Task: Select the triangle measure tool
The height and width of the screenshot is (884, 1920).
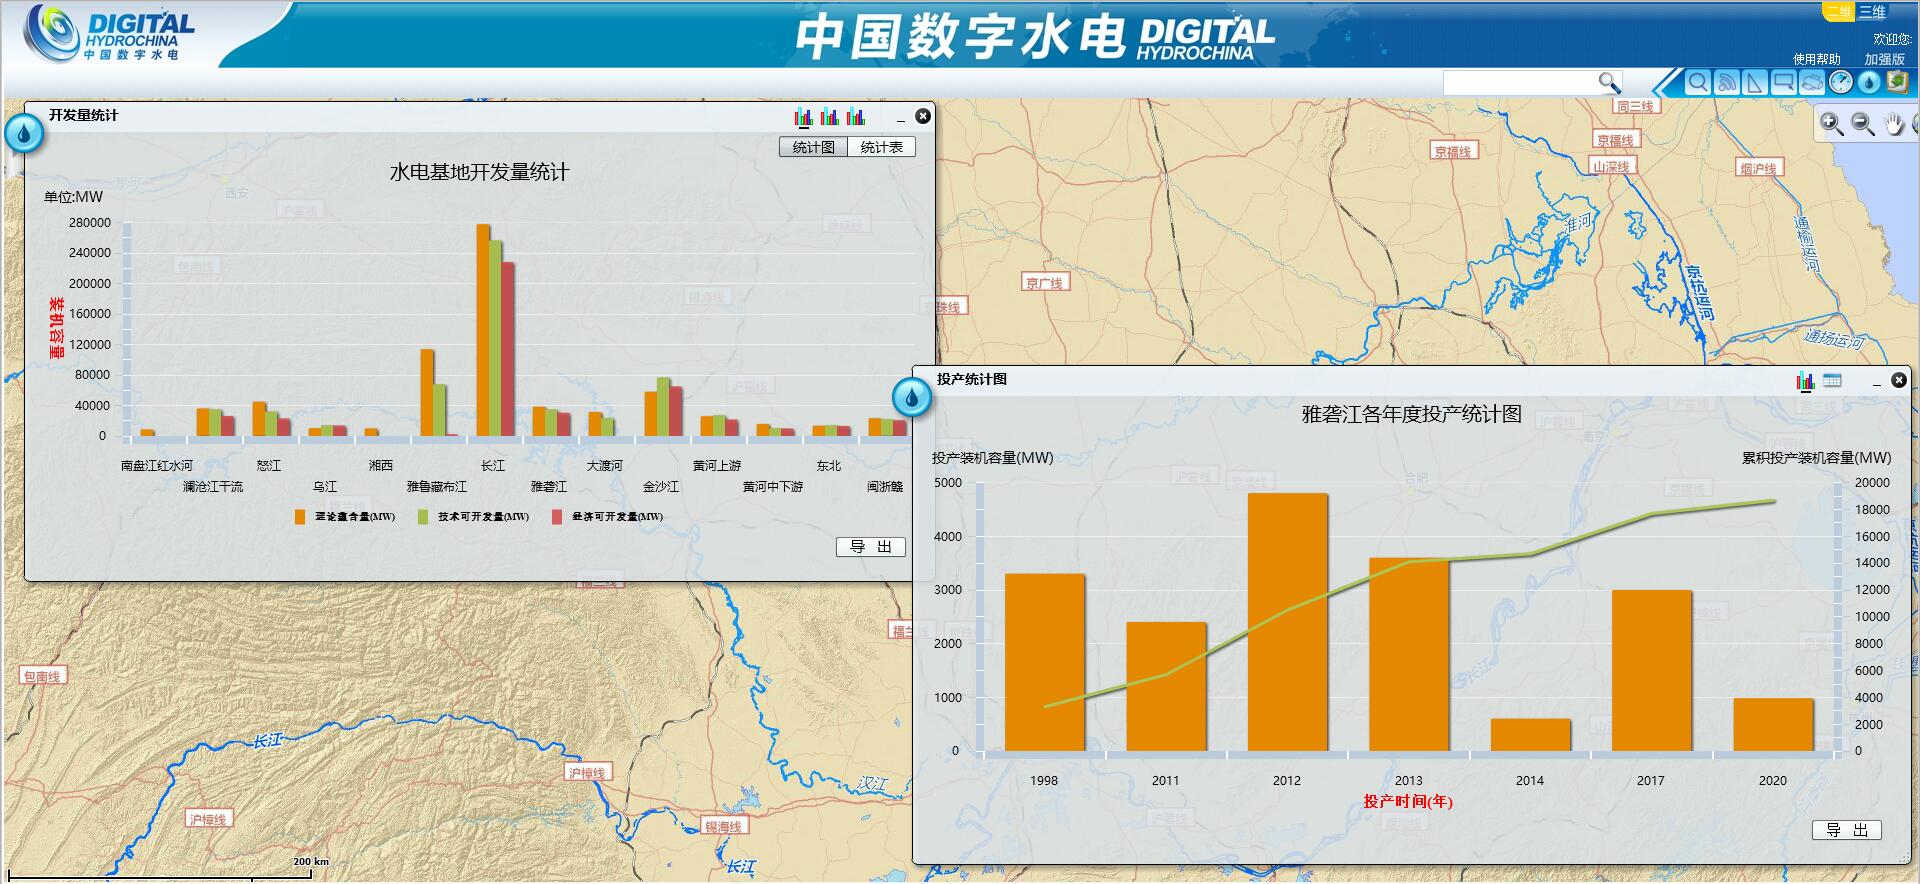Action: pyautogui.click(x=1754, y=82)
